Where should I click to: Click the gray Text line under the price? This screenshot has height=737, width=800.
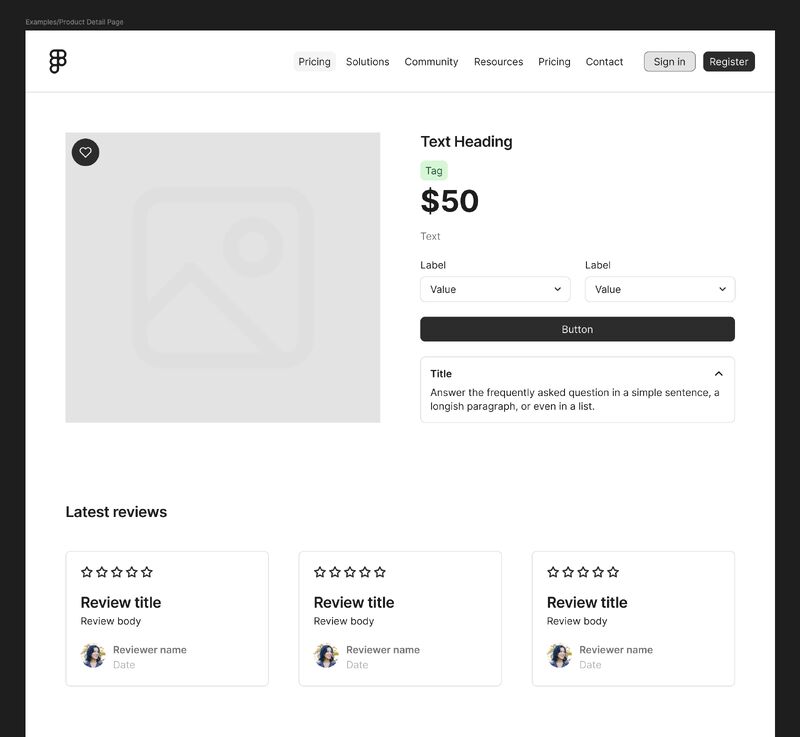pyautogui.click(x=430, y=236)
